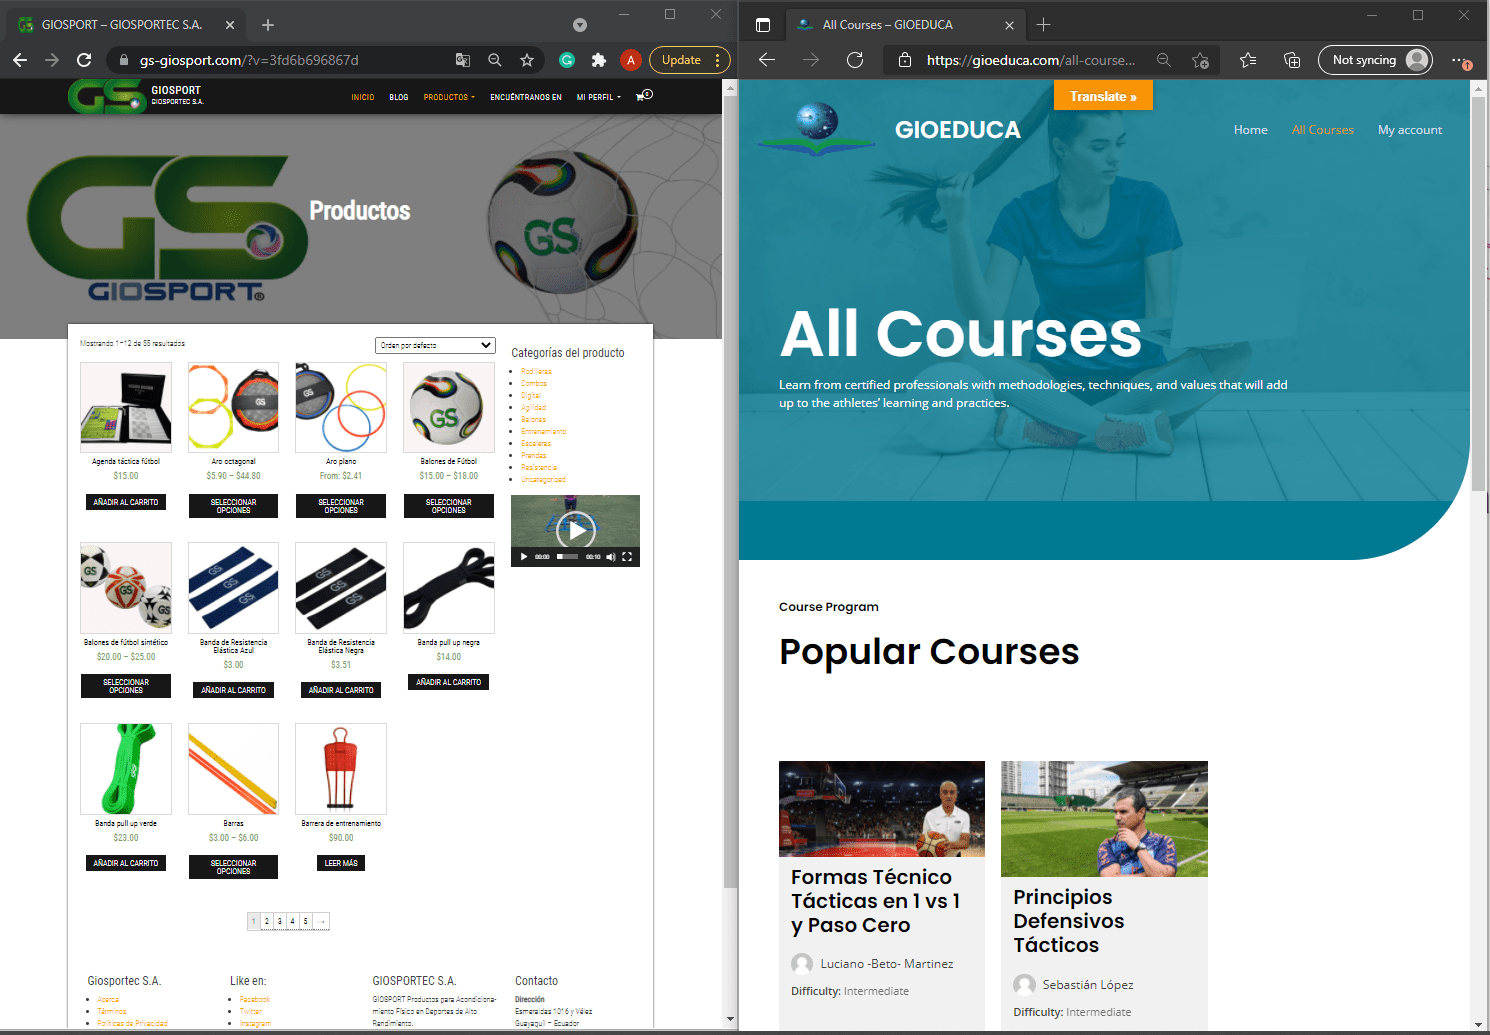Click the video progress bar on GIOSPORT
Image resolution: width=1490 pixels, height=1035 pixels.
567,557
